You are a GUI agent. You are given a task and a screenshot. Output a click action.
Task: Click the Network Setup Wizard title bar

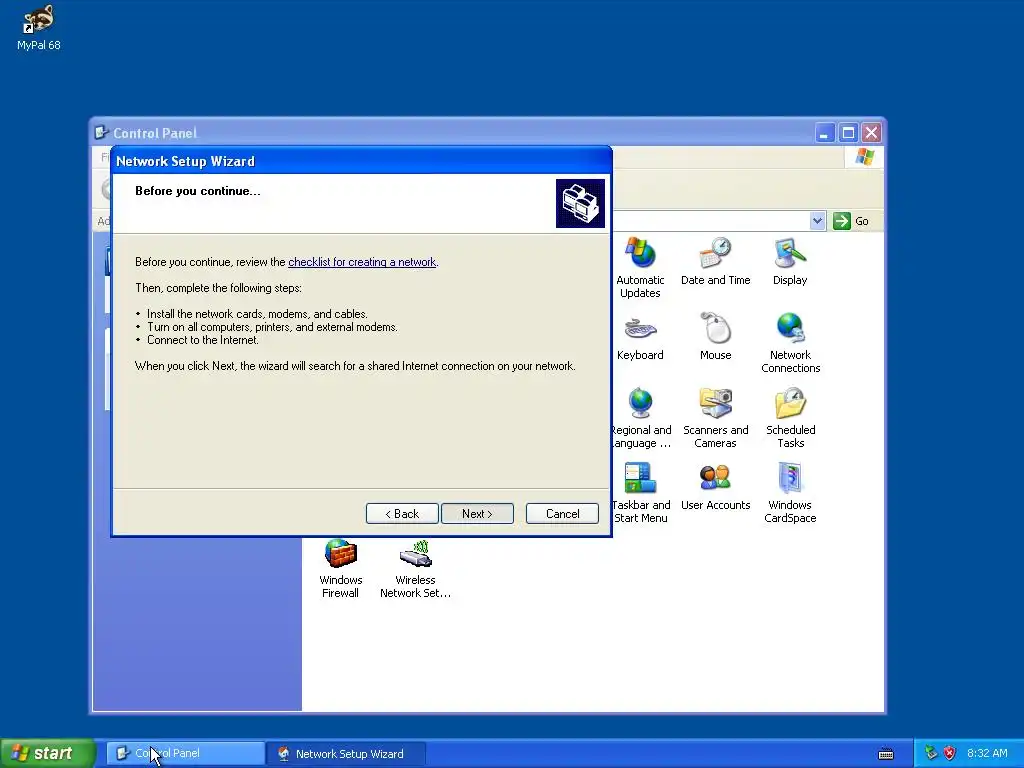click(361, 161)
